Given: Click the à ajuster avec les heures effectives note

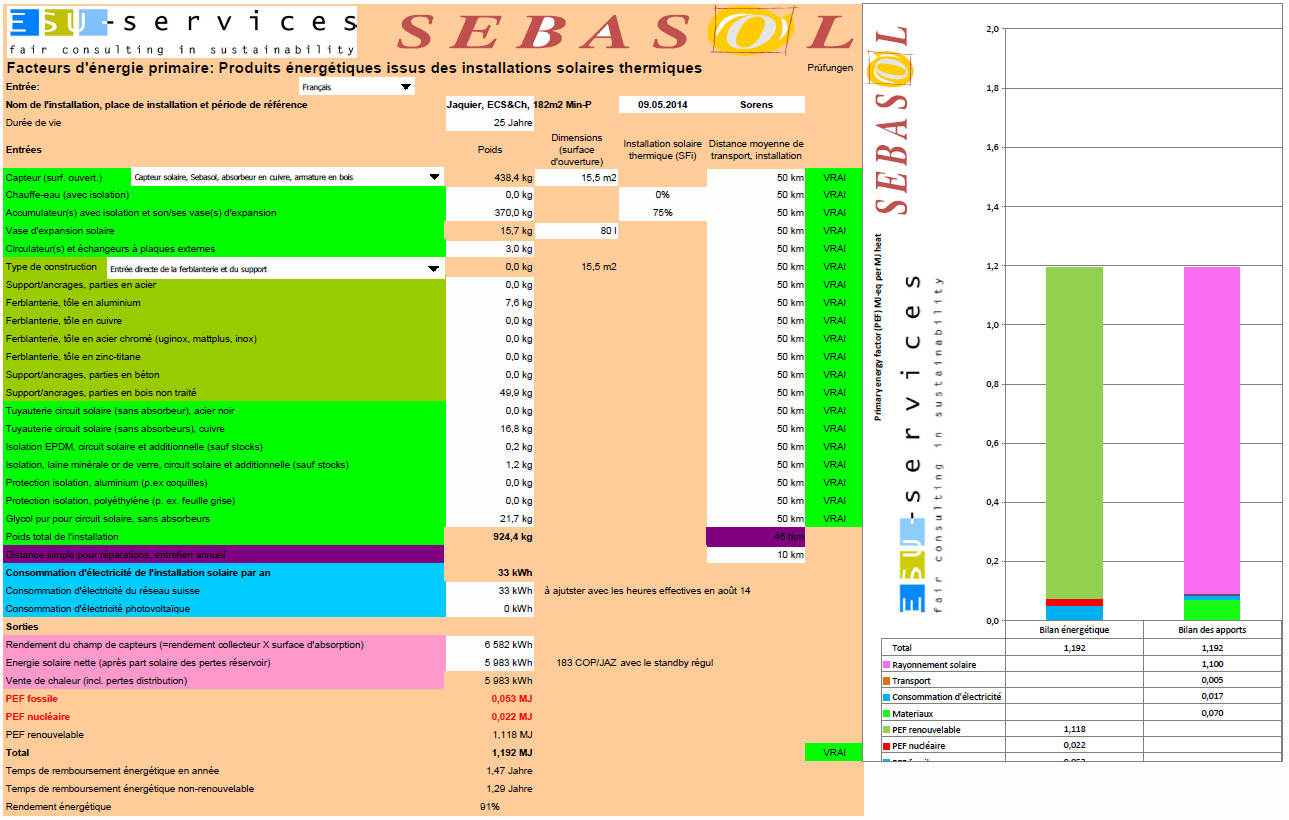Looking at the screenshot, I should pos(647,591).
